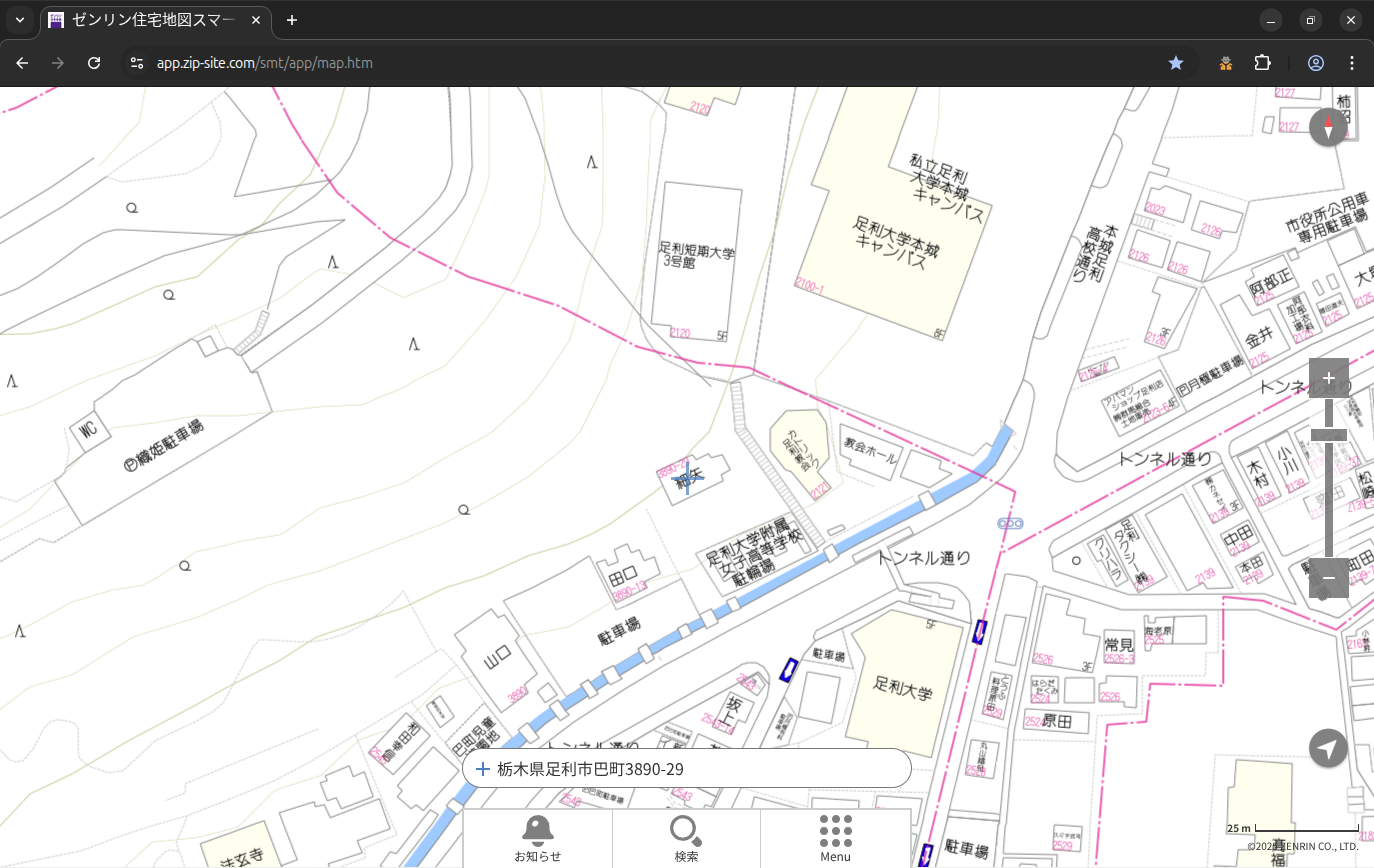1374x868 pixels.
Task: Open the browser extensions puzzle icon
Action: point(1262,63)
